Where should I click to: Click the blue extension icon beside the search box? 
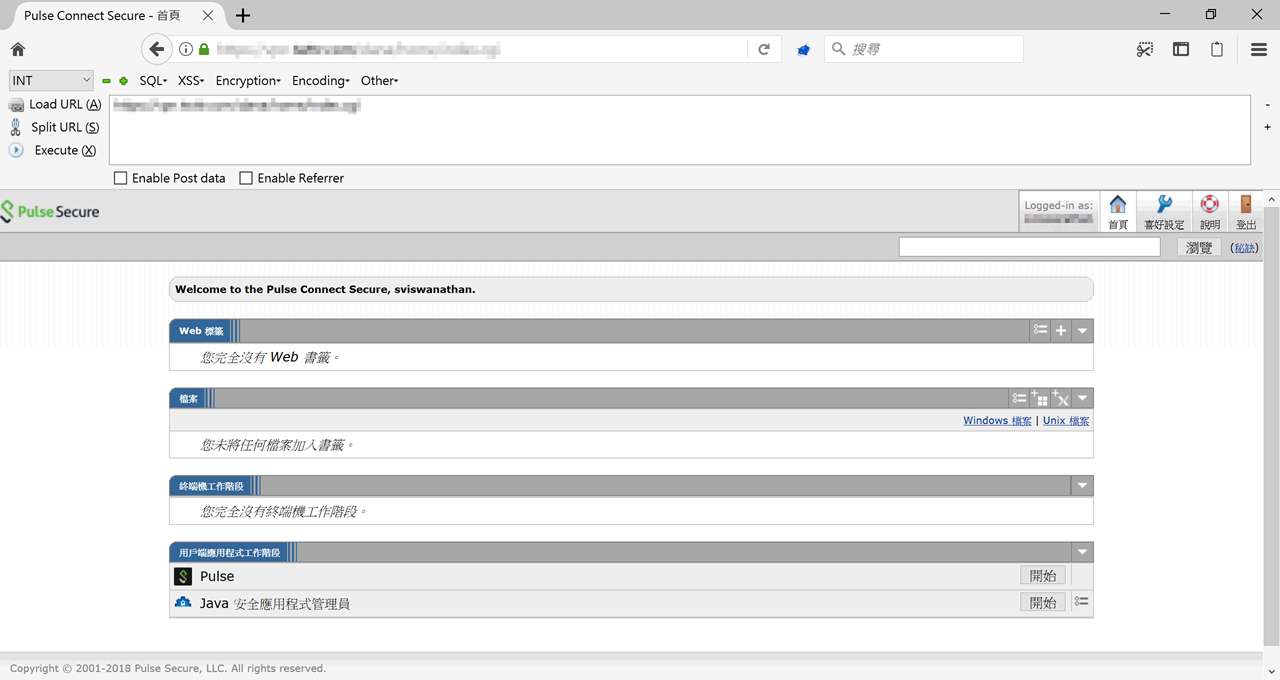pos(803,50)
